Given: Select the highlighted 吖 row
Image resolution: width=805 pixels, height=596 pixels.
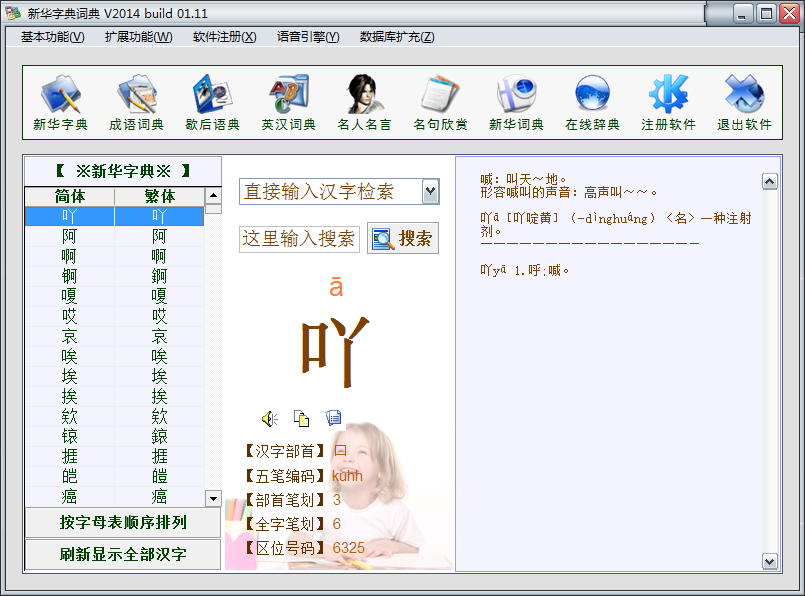Looking at the screenshot, I should (114, 216).
